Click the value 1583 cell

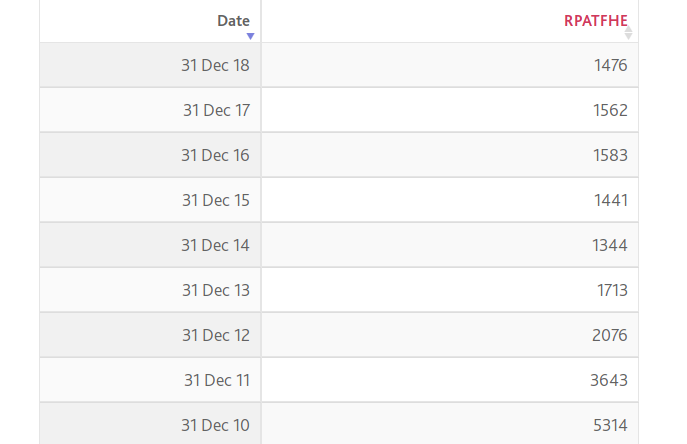[450, 155]
